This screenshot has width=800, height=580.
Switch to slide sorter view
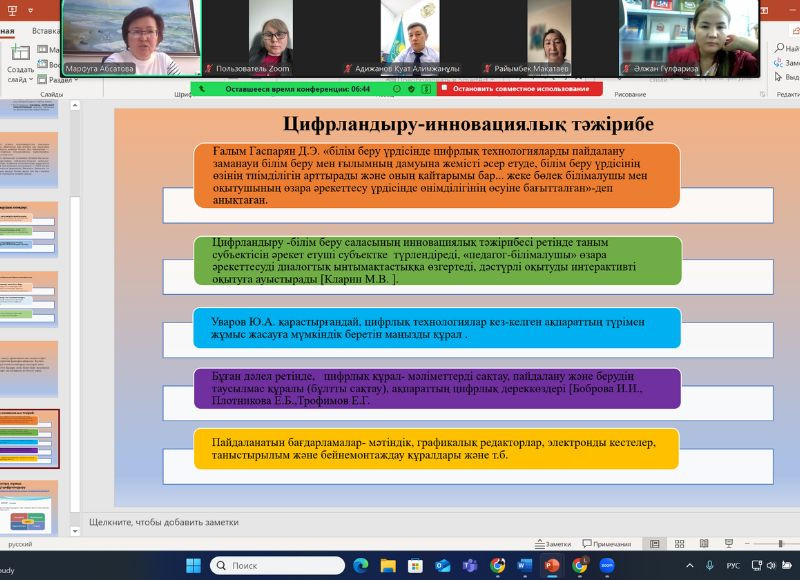pyautogui.click(x=678, y=544)
